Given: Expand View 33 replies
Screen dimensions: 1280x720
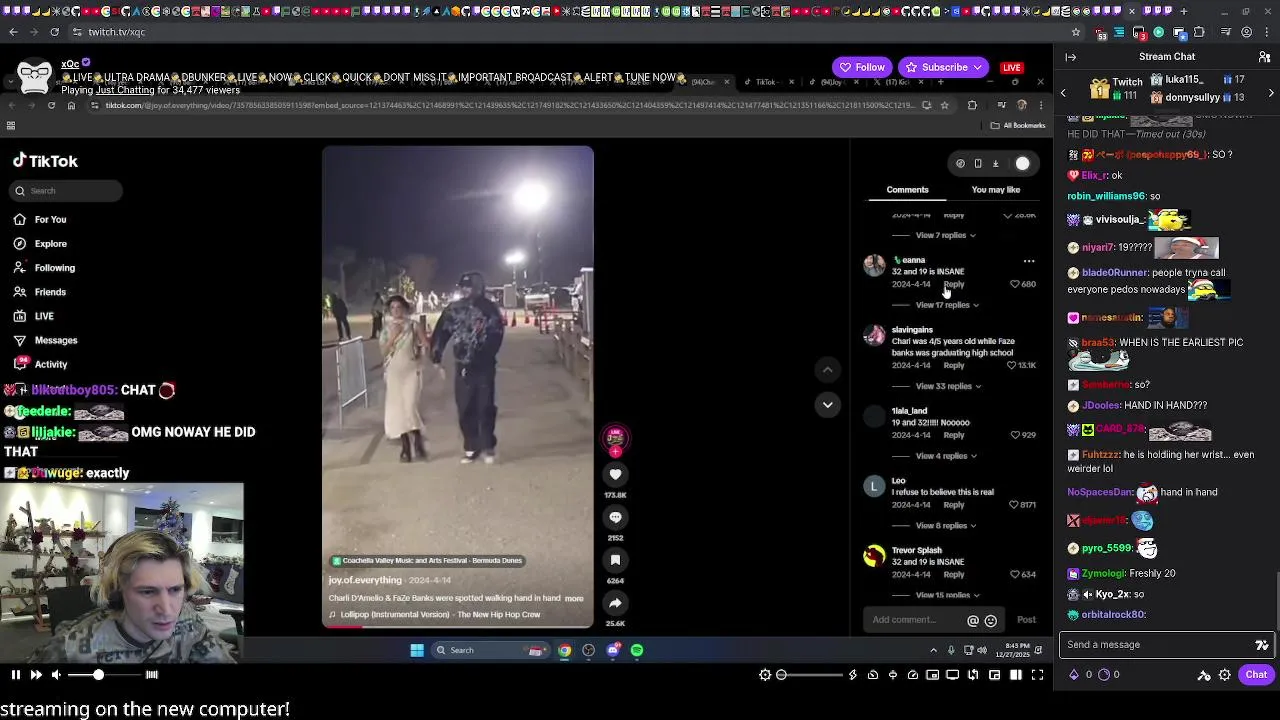Looking at the screenshot, I should pyautogui.click(x=948, y=386).
